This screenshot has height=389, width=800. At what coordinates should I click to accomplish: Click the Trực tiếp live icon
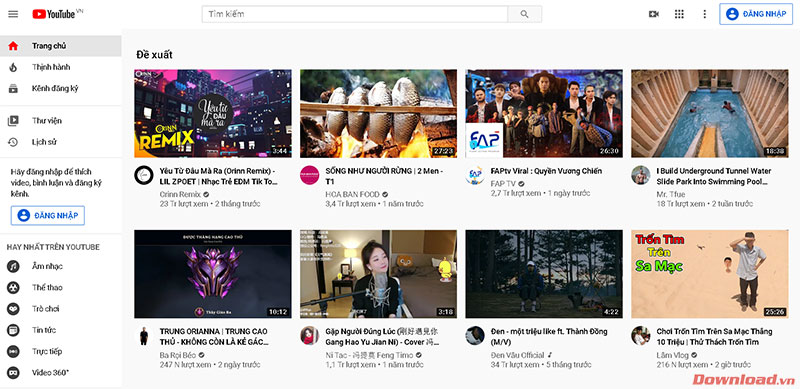tap(13, 352)
